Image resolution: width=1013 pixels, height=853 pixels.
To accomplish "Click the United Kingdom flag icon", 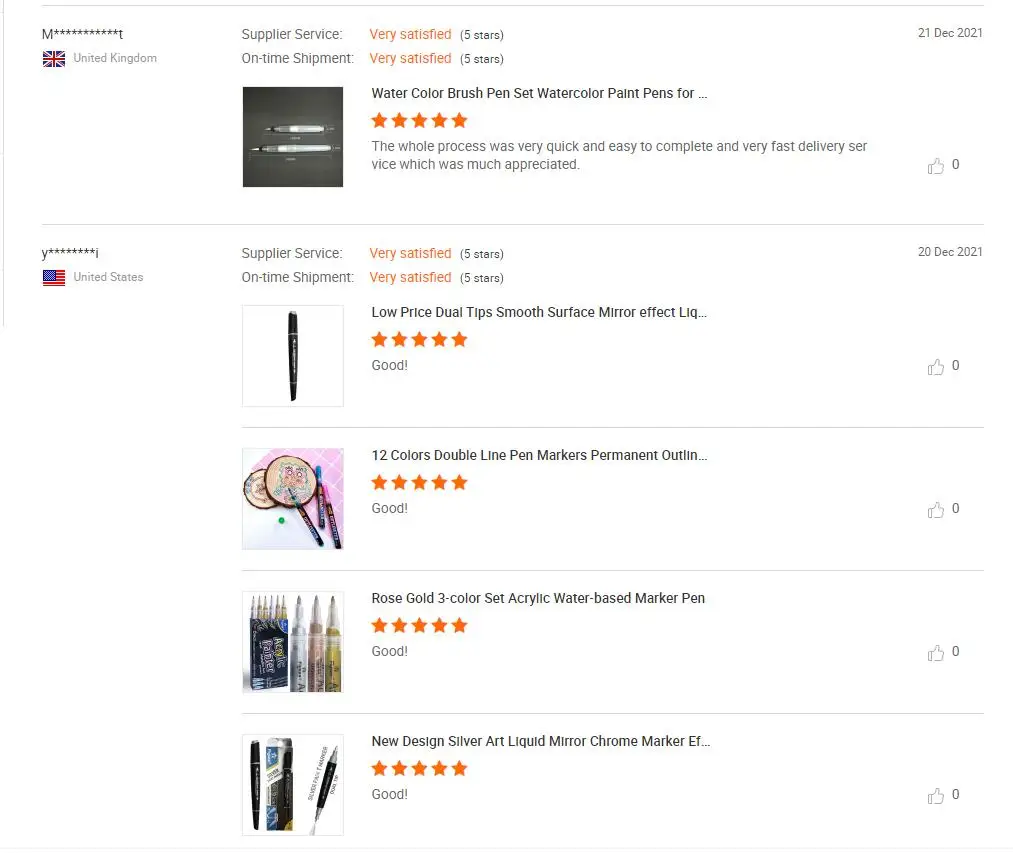I will coord(54,59).
